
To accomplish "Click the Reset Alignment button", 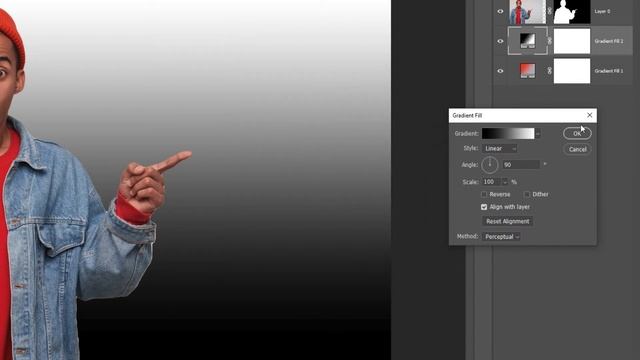I will pos(507,221).
